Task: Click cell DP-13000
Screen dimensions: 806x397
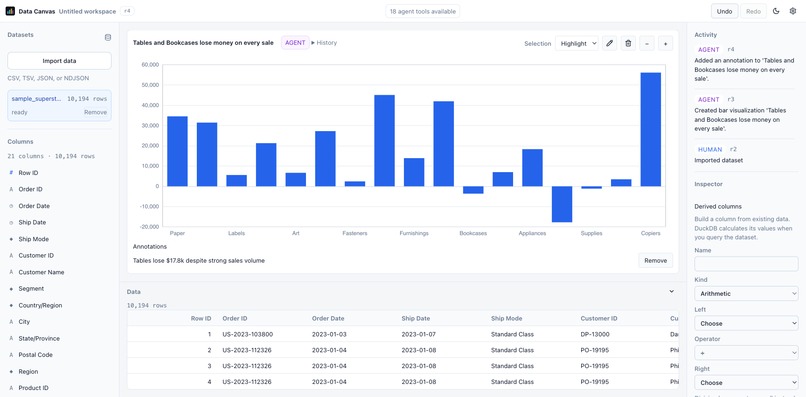Action: [595, 334]
